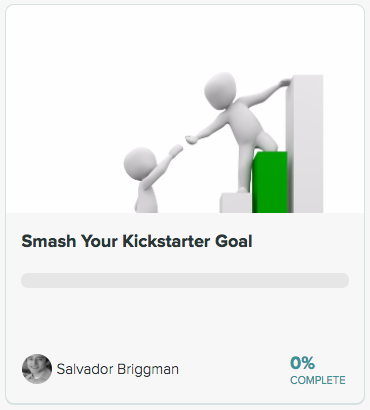Click the word Goal in the title

pos(234,241)
